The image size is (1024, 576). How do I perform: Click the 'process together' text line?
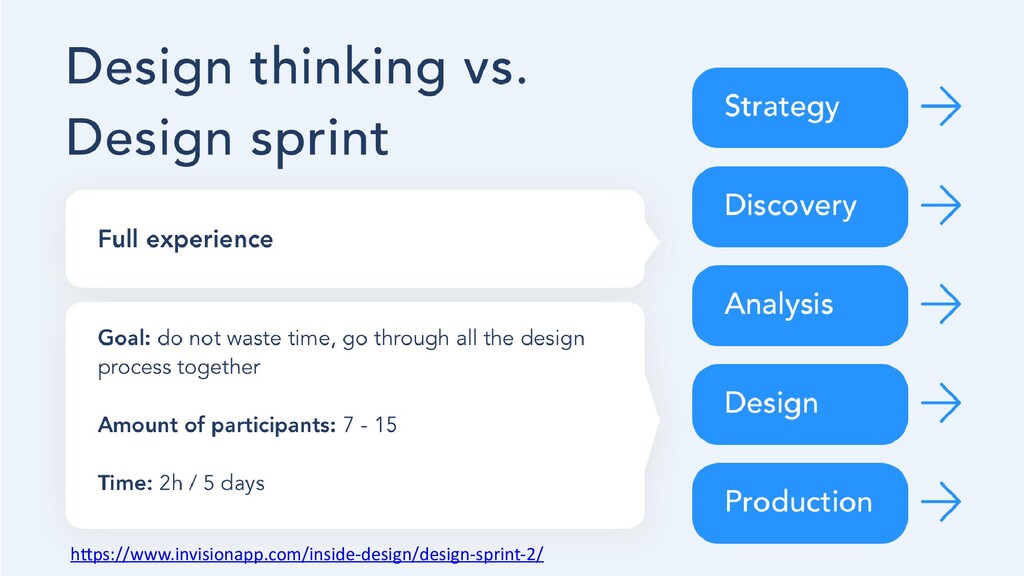tap(179, 368)
